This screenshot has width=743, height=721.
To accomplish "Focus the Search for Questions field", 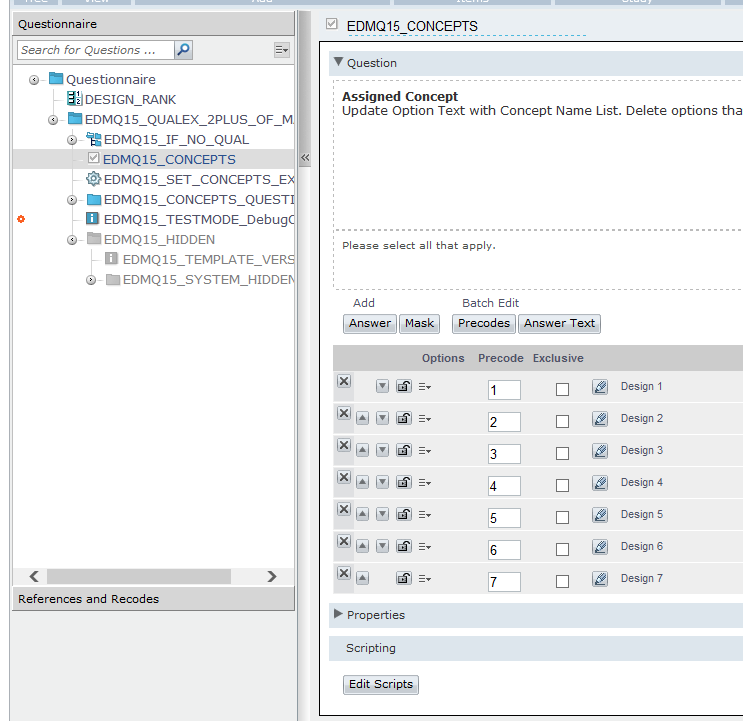I will point(96,50).
